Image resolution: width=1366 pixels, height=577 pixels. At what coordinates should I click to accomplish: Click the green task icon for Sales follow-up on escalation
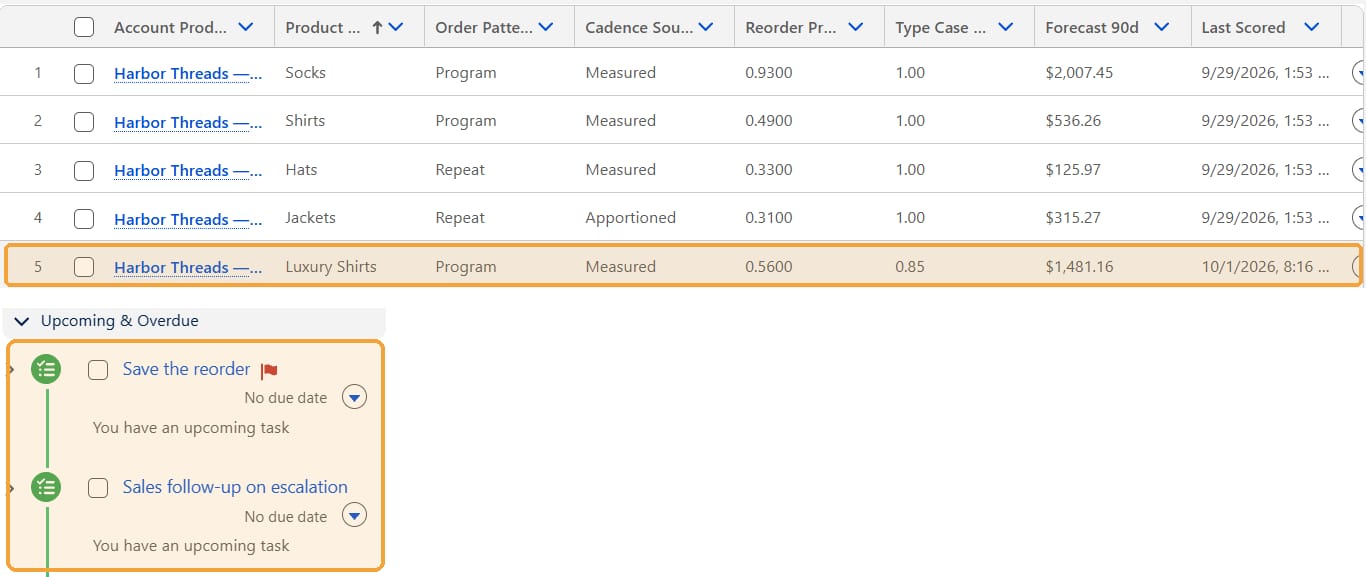pos(46,488)
